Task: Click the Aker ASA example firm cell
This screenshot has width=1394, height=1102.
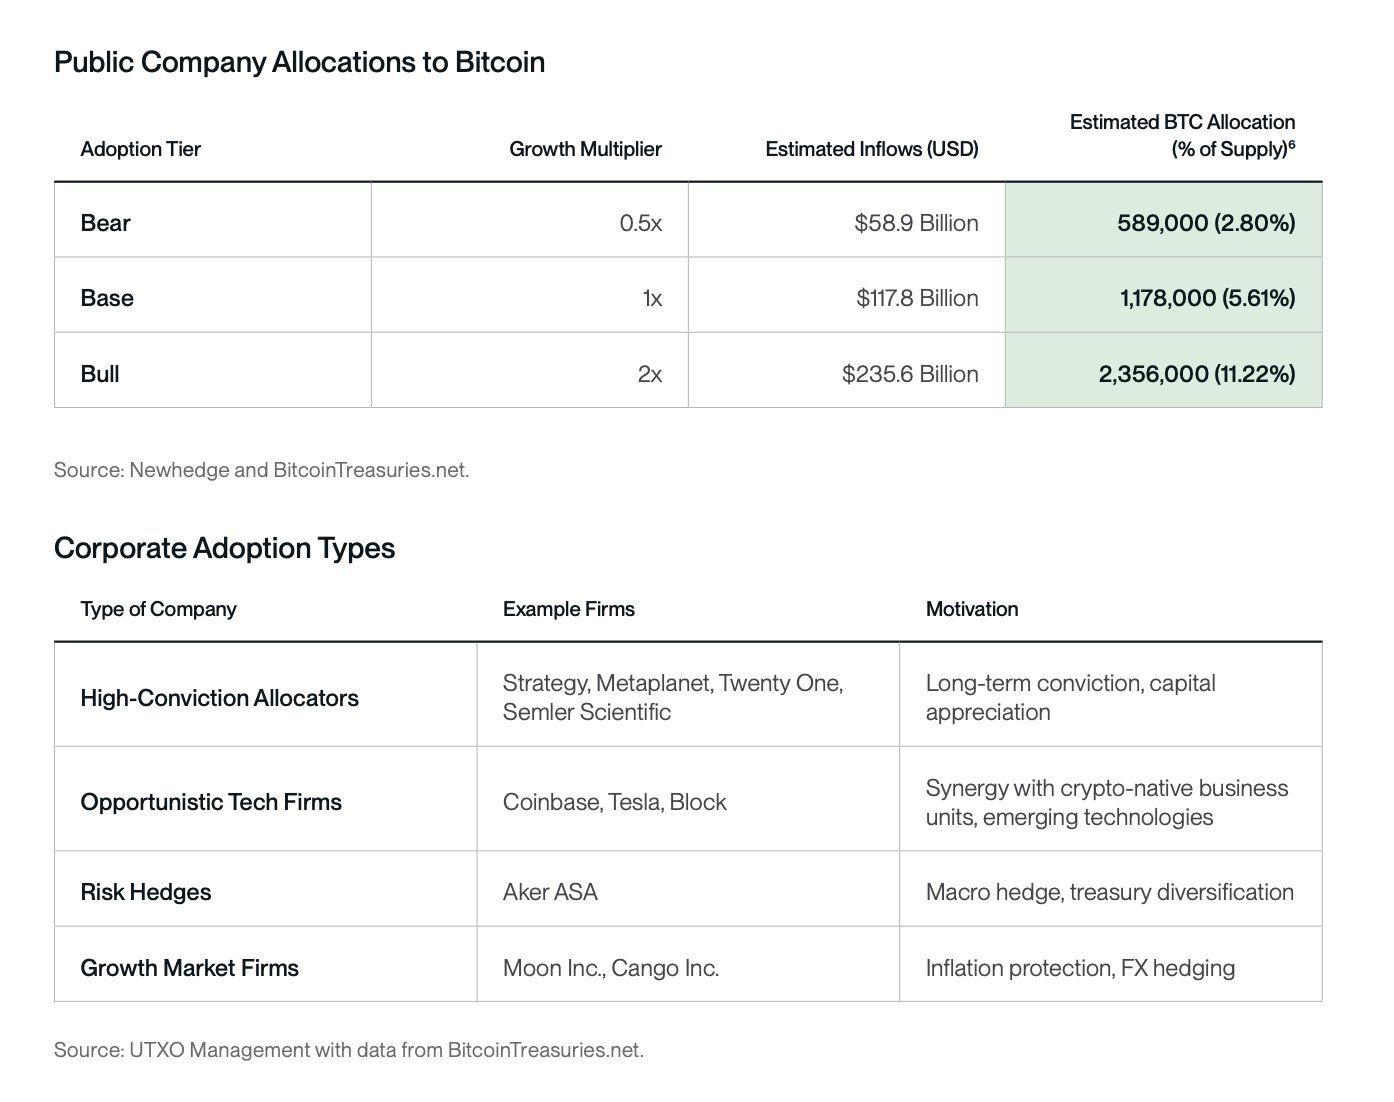Action: [x=550, y=892]
